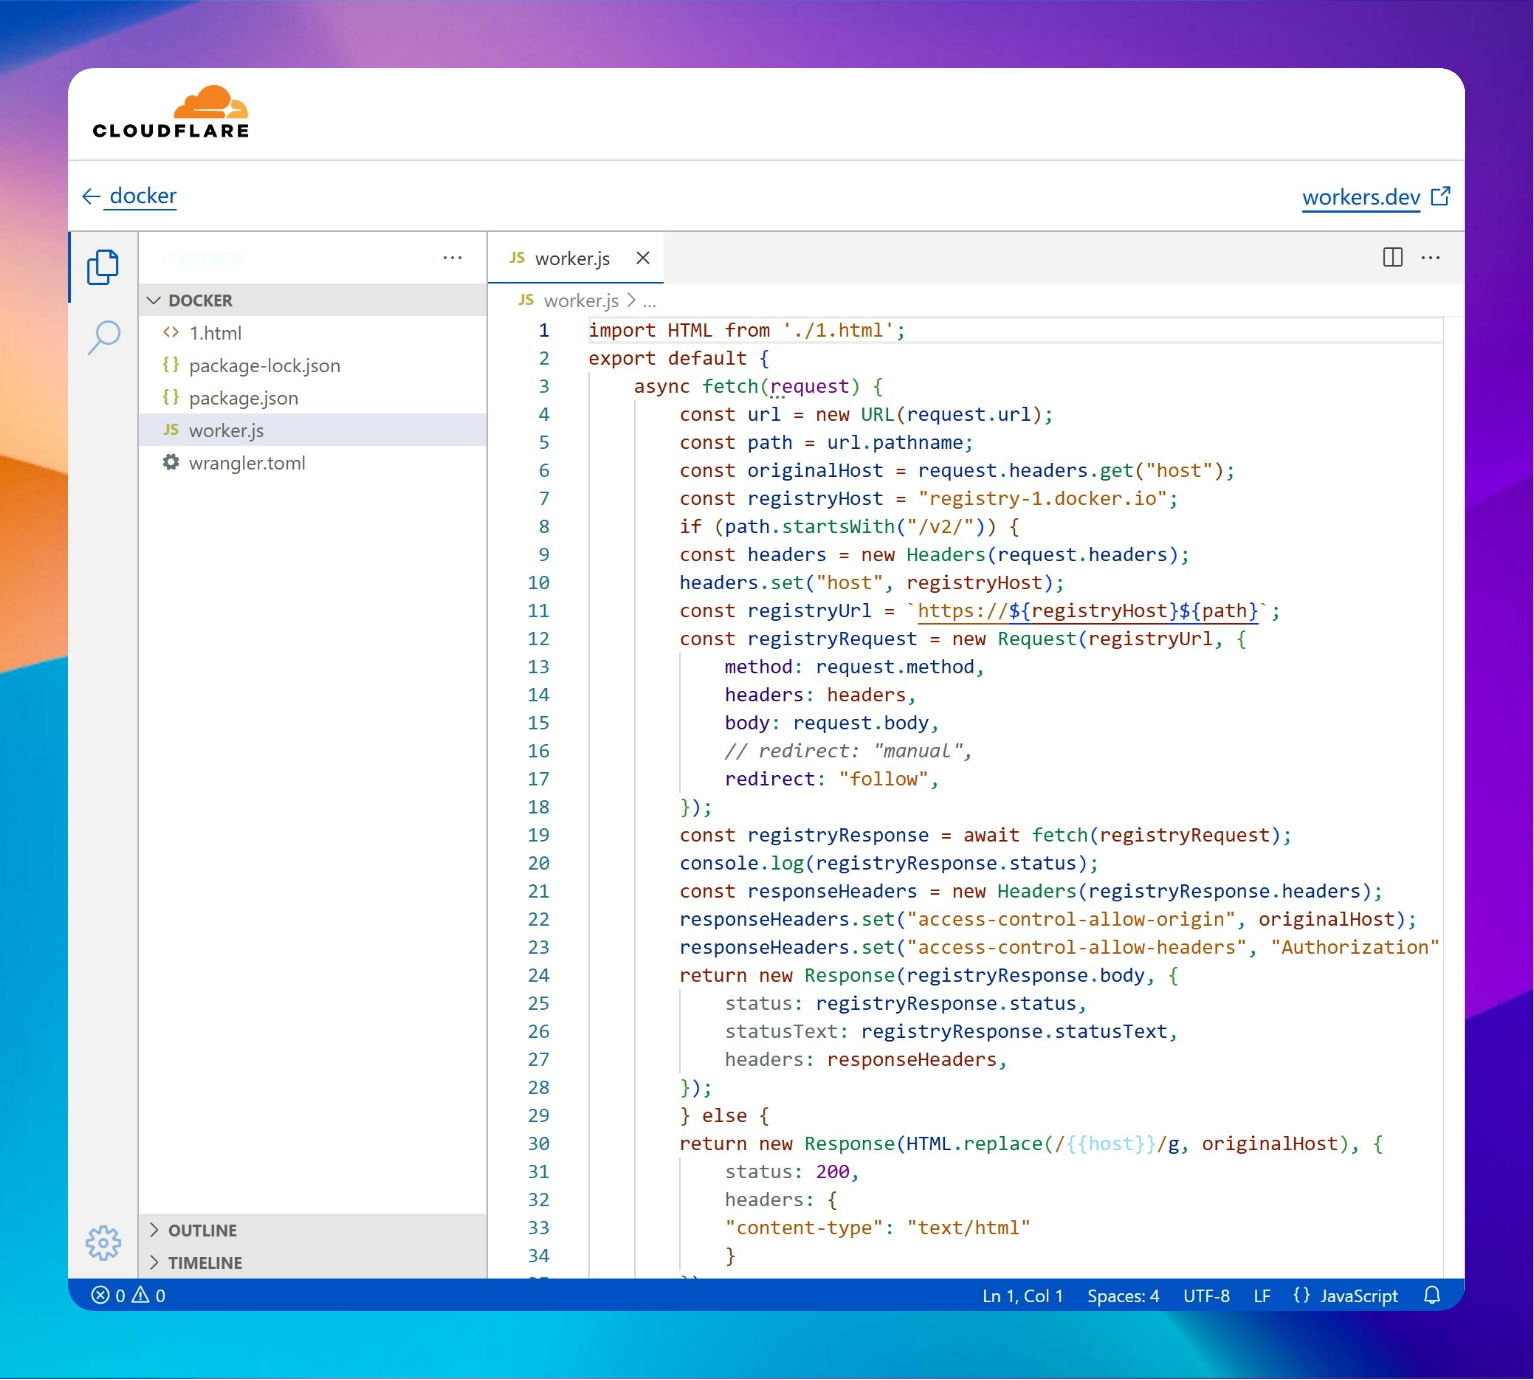Click the https URL template on line 11
This screenshot has height=1380, width=1534.
[1088, 611]
